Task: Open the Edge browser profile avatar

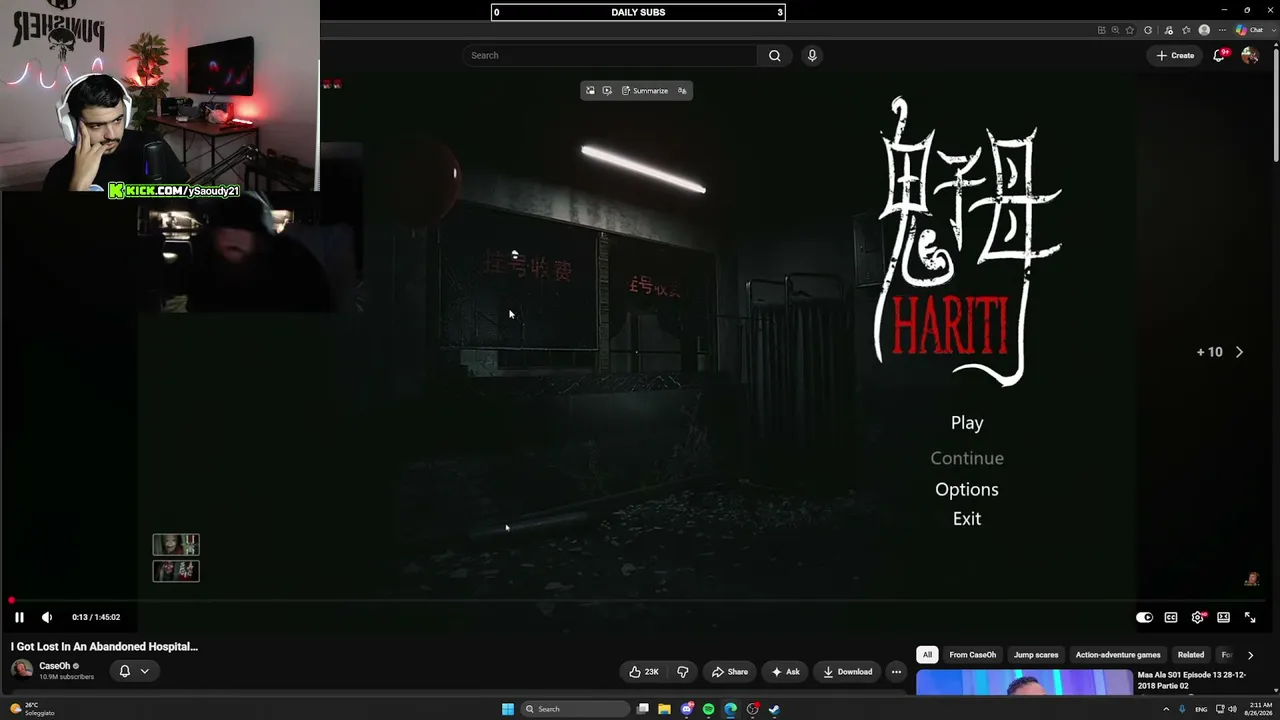Action: pyautogui.click(x=1204, y=30)
